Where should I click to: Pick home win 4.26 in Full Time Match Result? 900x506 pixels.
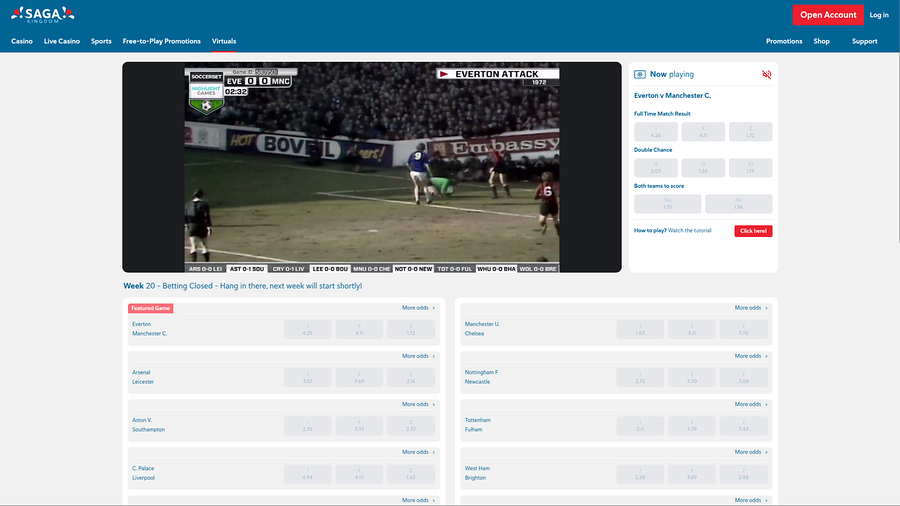[x=656, y=131]
